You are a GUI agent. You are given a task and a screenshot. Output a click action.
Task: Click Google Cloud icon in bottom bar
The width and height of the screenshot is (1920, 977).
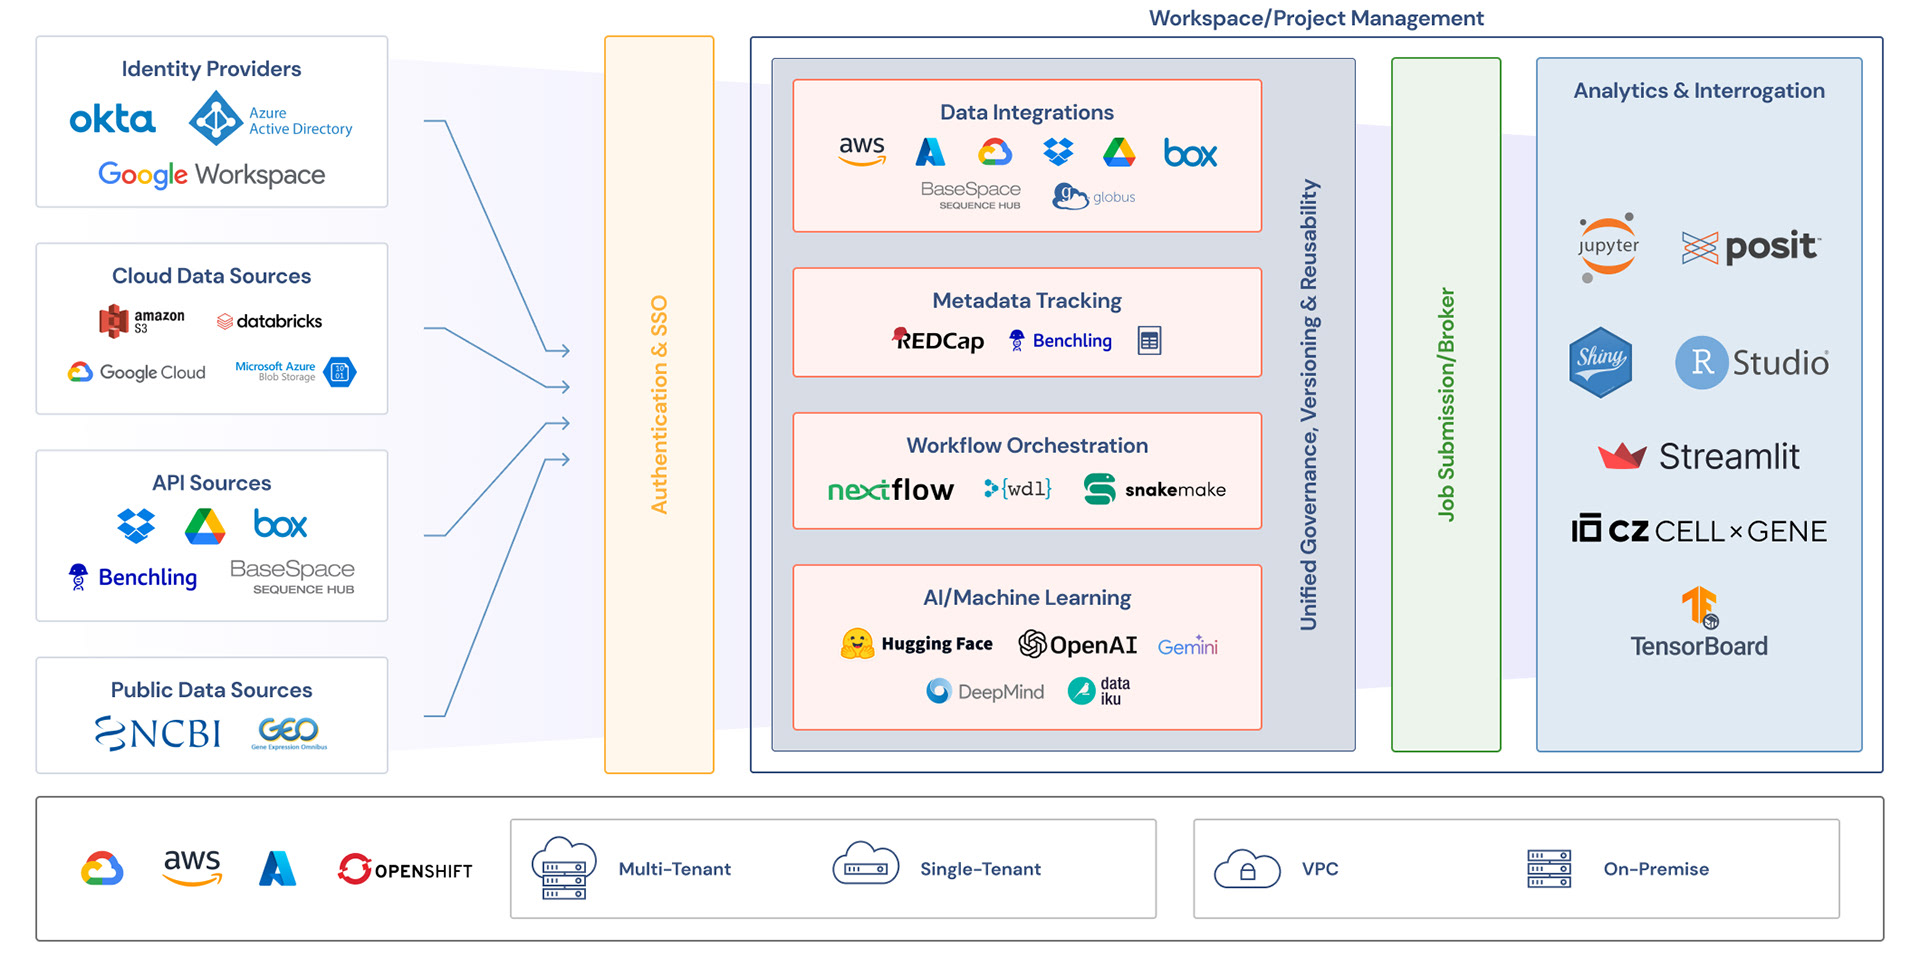tap(102, 868)
